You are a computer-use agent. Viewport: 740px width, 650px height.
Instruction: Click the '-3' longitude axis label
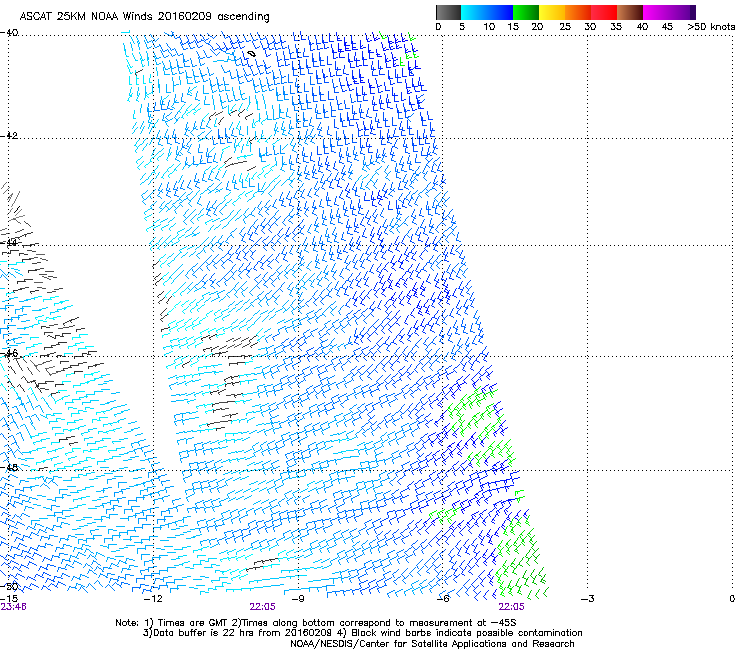[x=588, y=599]
